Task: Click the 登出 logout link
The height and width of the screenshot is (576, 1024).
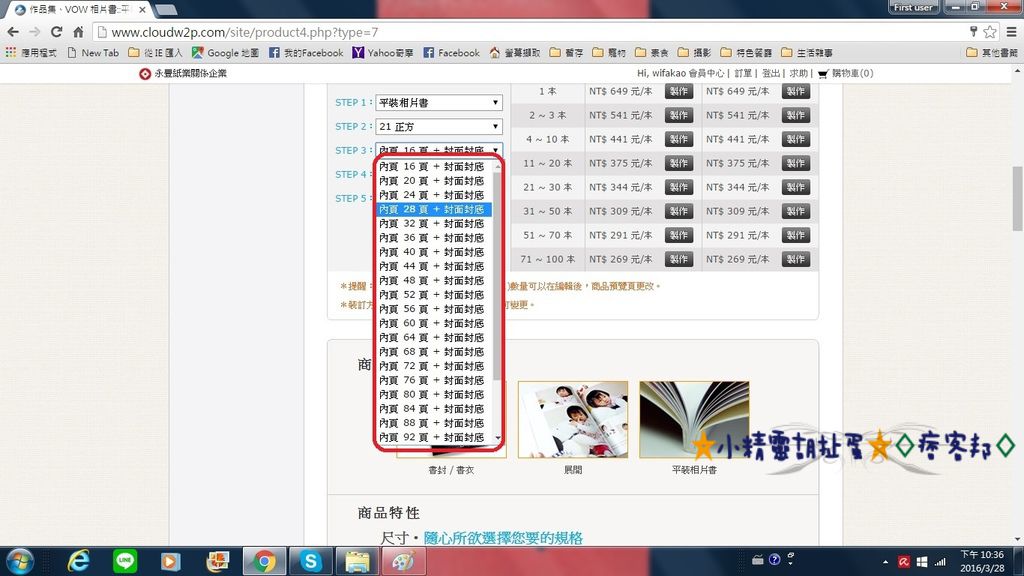Action: pyautogui.click(x=771, y=73)
